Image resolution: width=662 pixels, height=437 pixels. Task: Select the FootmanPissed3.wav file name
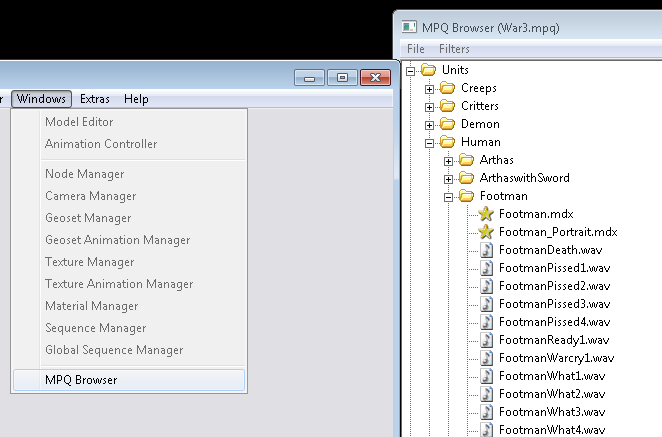[554, 304]
